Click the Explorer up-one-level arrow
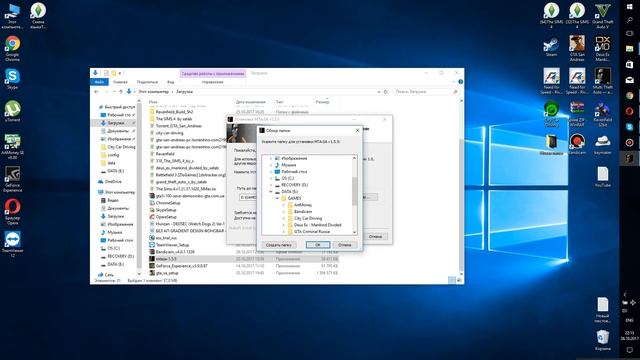Viewport: 640px width, 360px height. 121,92
